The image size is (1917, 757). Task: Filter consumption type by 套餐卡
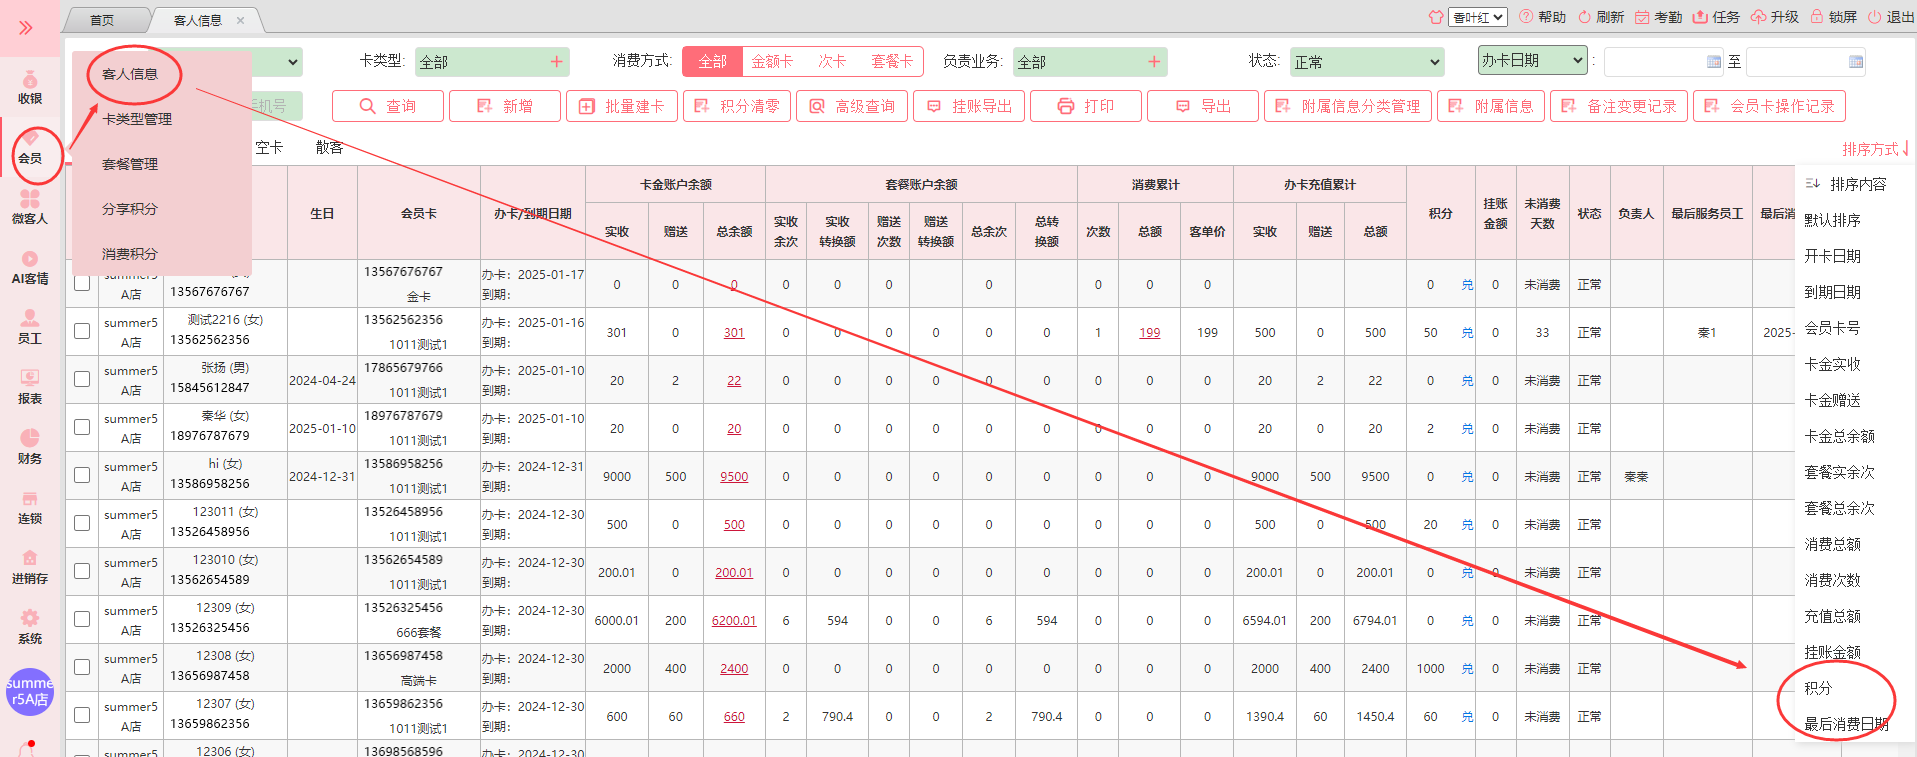[x=892, y=62]
